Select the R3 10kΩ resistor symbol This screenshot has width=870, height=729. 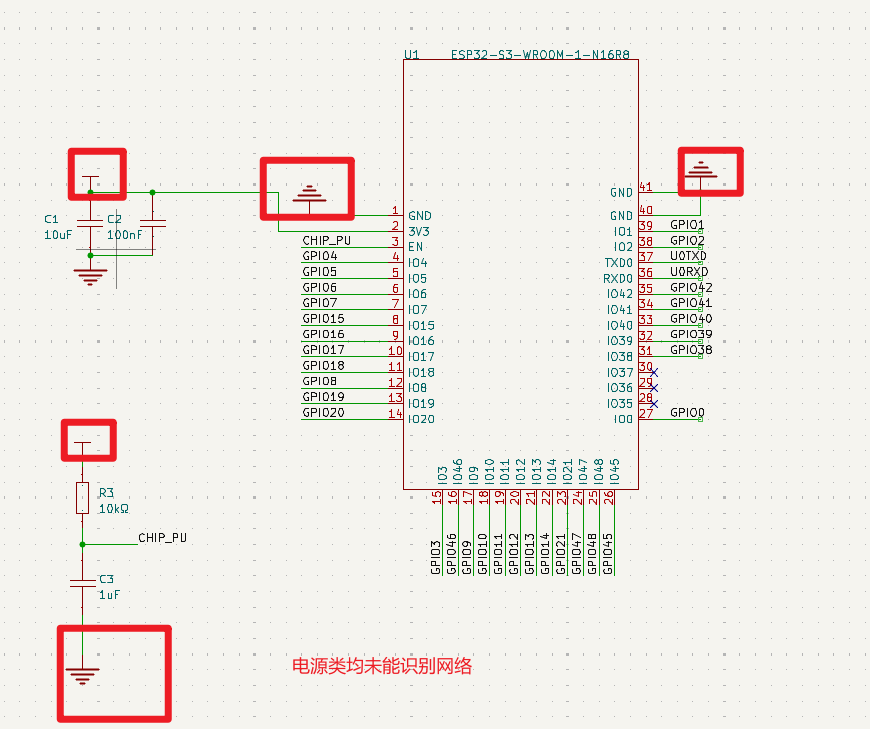[82, 498]
